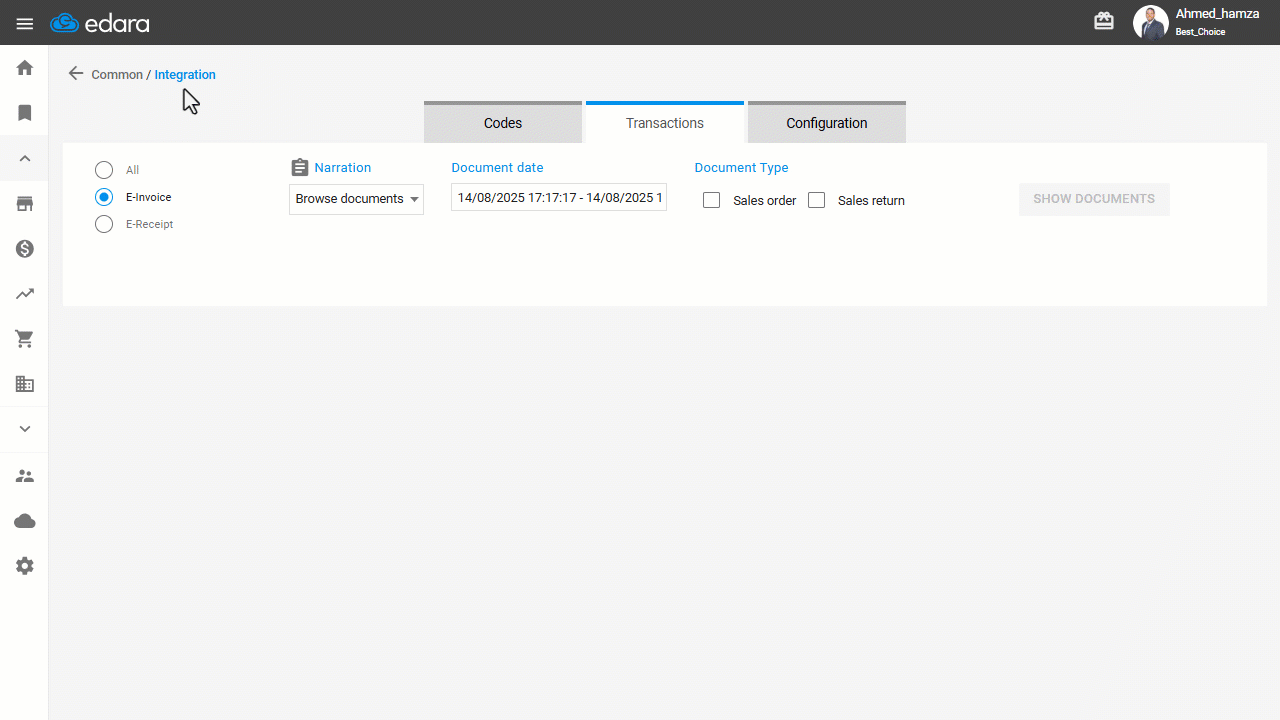
Task: Go to Home in sidebar
Action: (x=25, y=68)
